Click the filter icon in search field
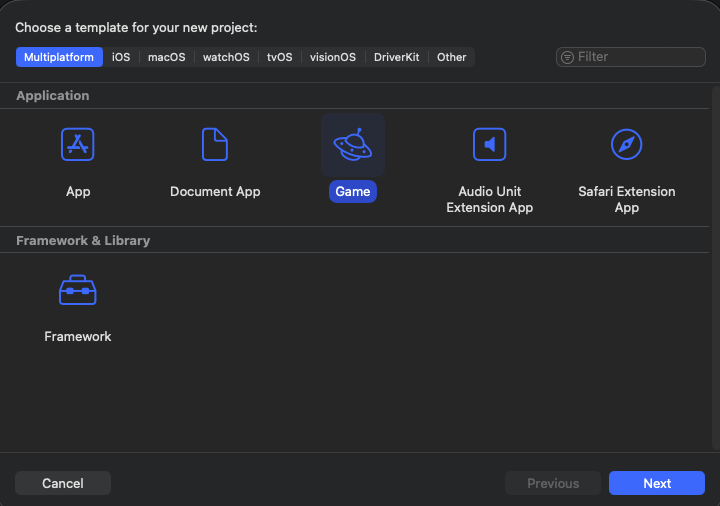Screen dimensions: 720x506 pos(567,57)
